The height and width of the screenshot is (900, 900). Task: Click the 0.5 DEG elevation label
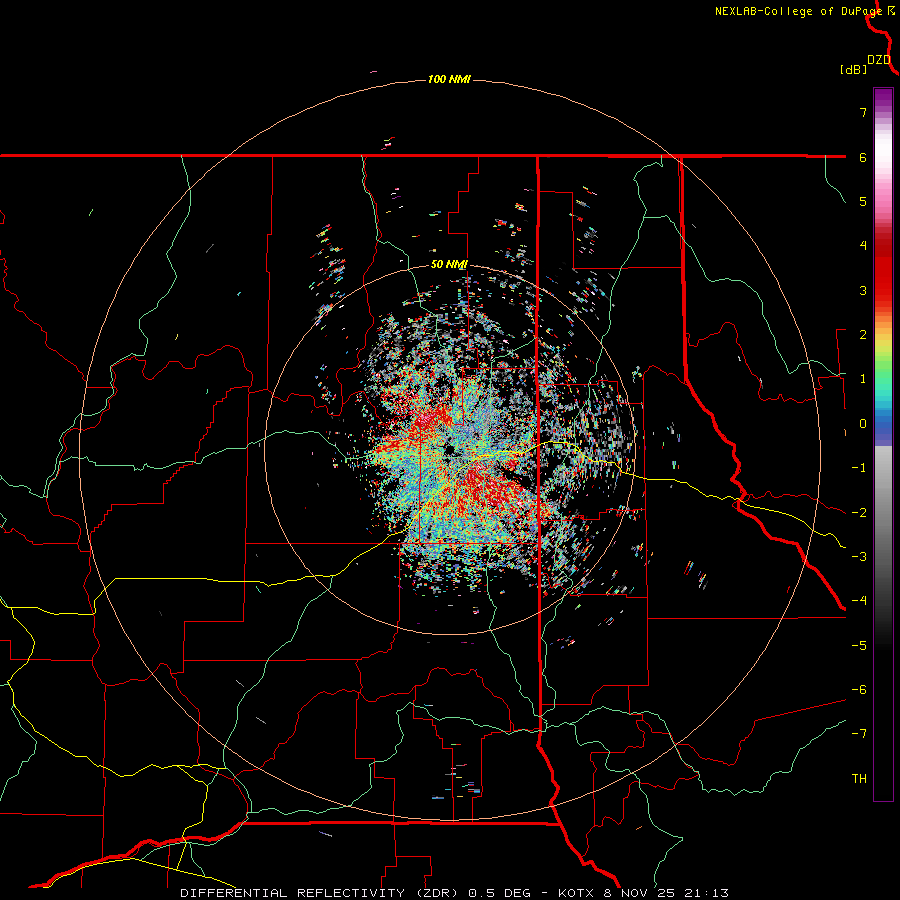(503, 893)
